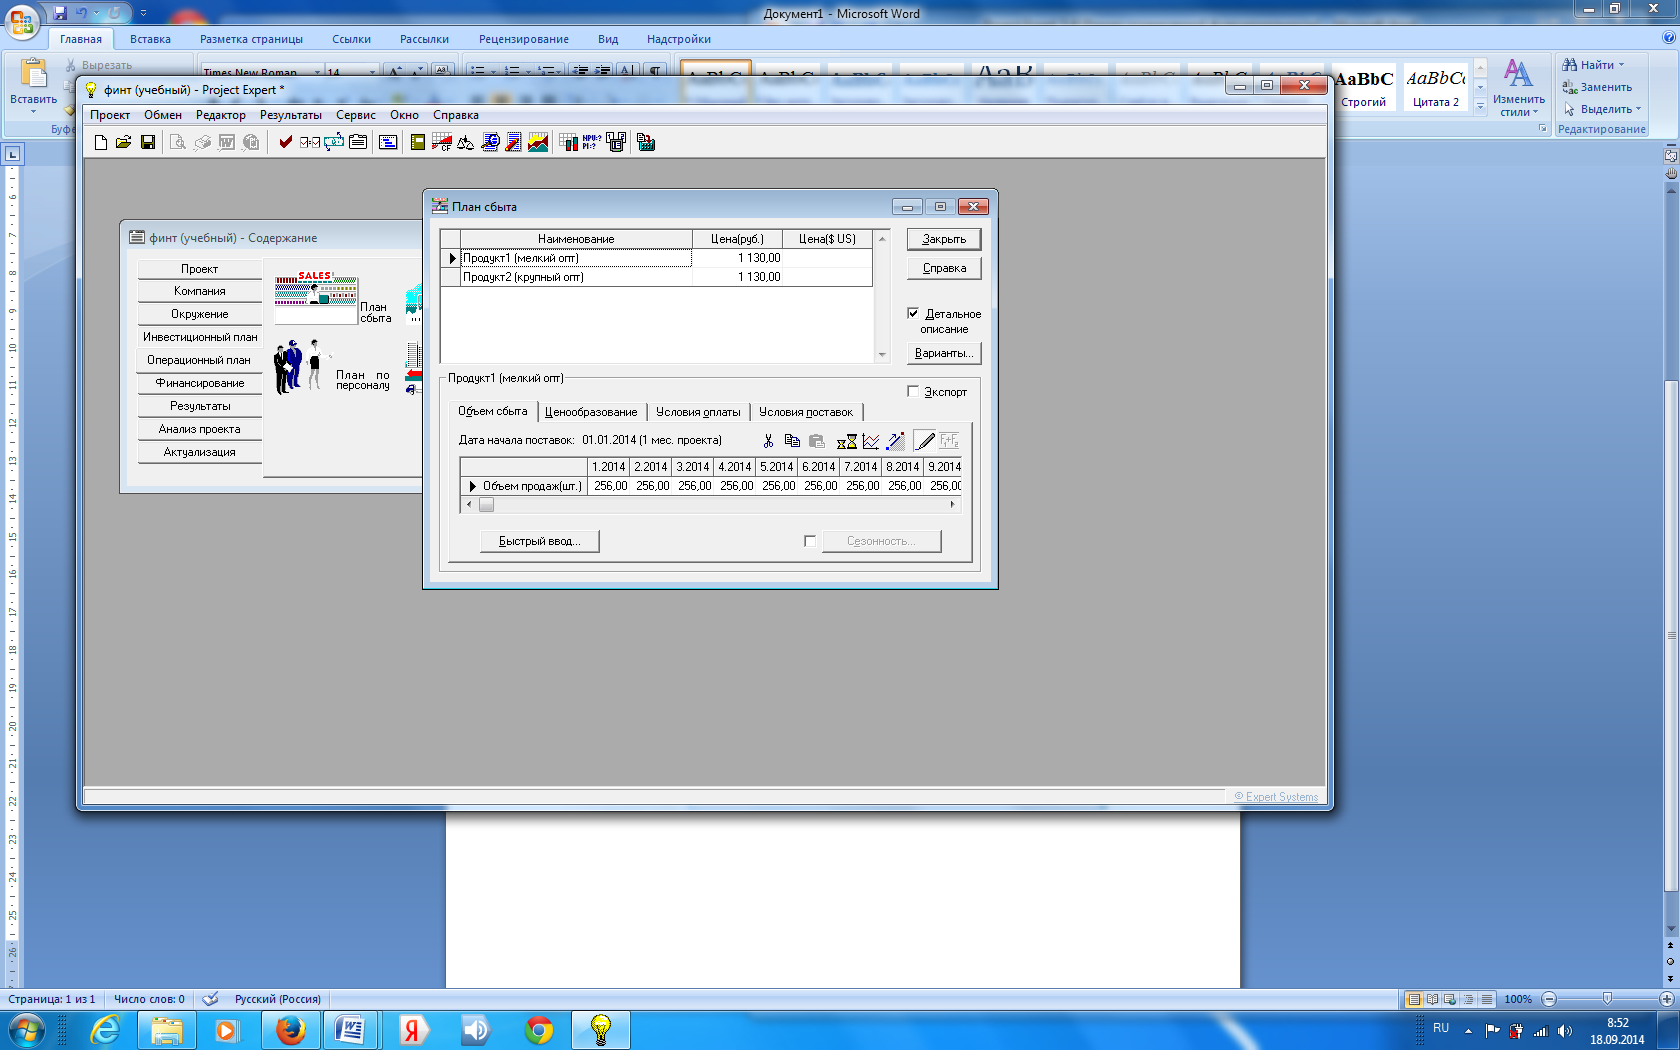The image size is (1680, 1050).
Task: Select 'Анализ проекта' section button
Action: coord(200,429)
